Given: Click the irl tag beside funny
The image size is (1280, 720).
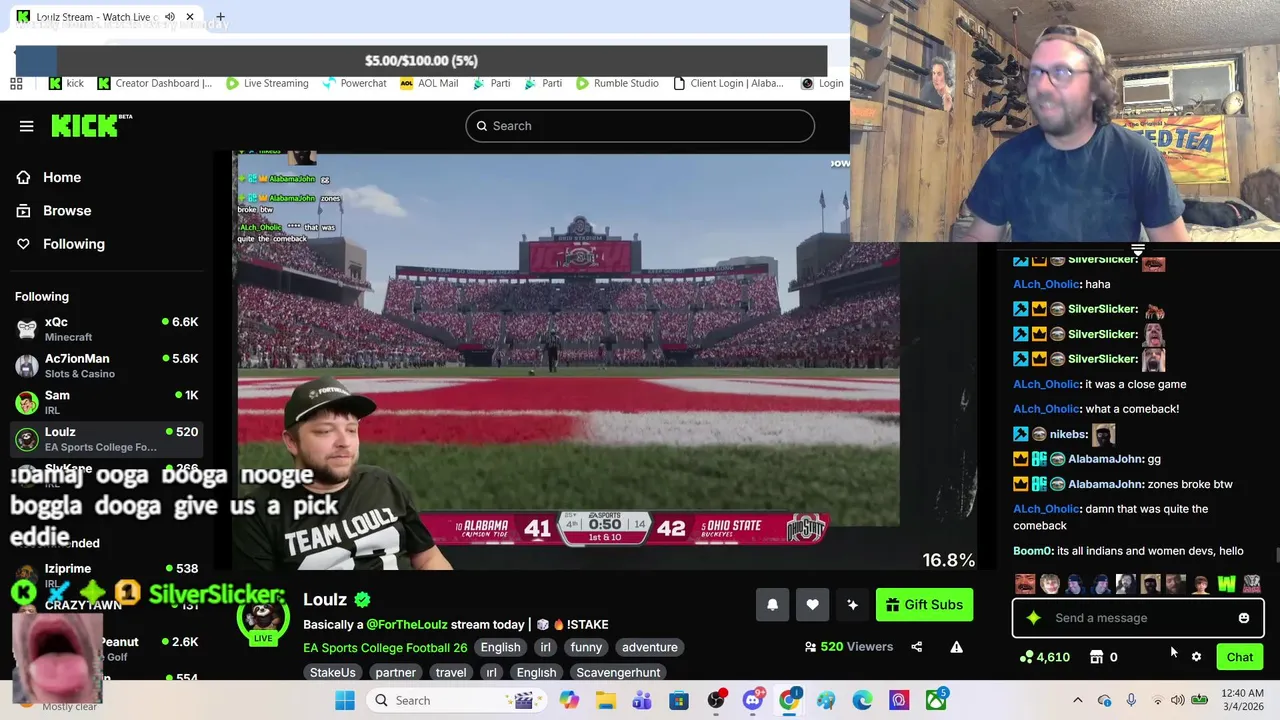Looking at the screenshot, I should [x=546, y=647].
